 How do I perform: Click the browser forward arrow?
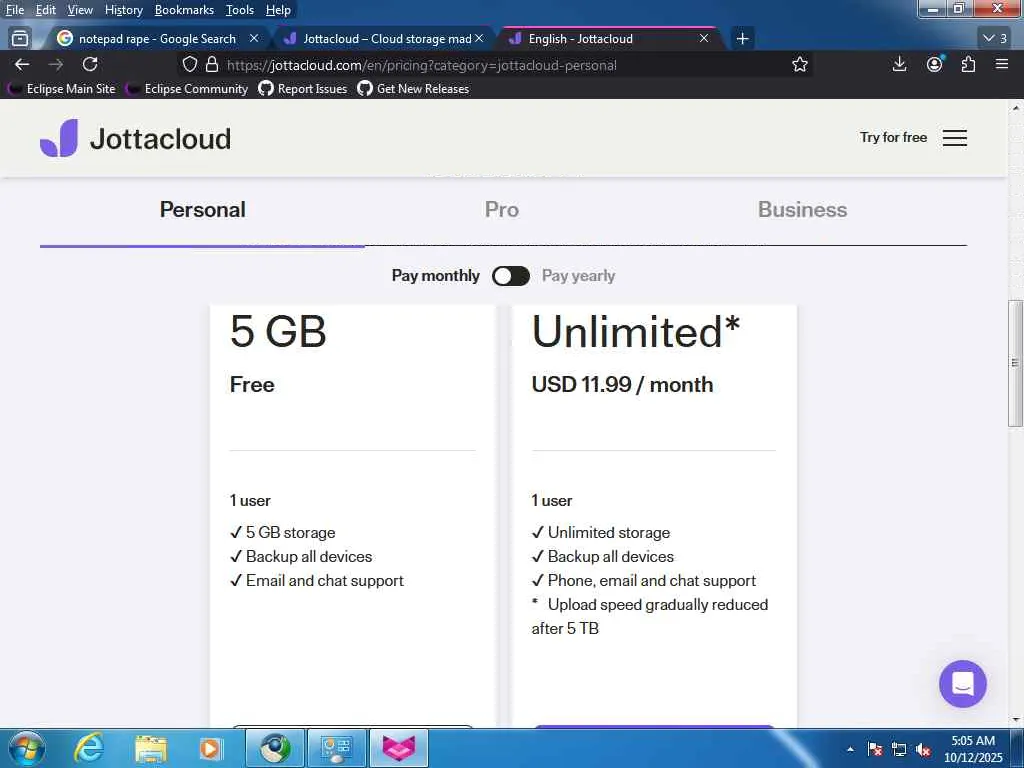pyautogui.click(x=56, y=64)
